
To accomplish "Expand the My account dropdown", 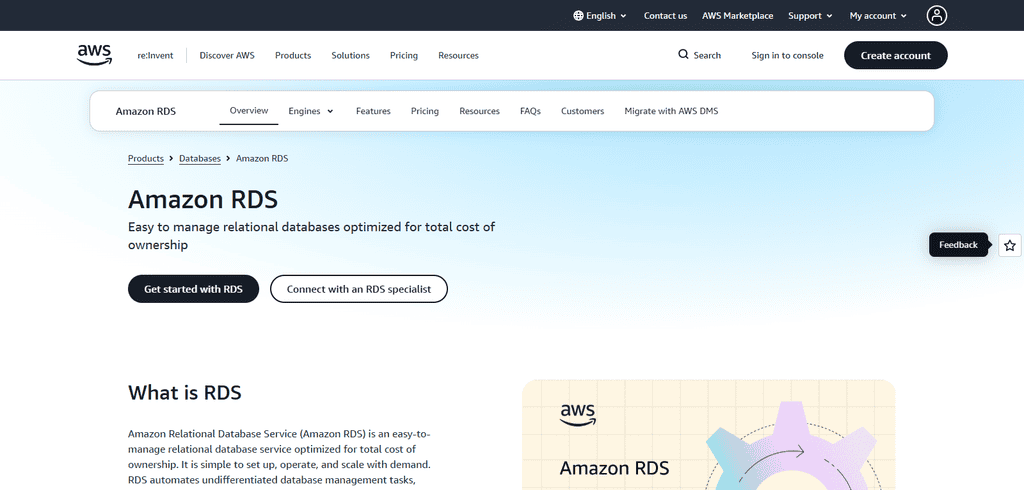I will pyautogui.click(x=878, y=16).
